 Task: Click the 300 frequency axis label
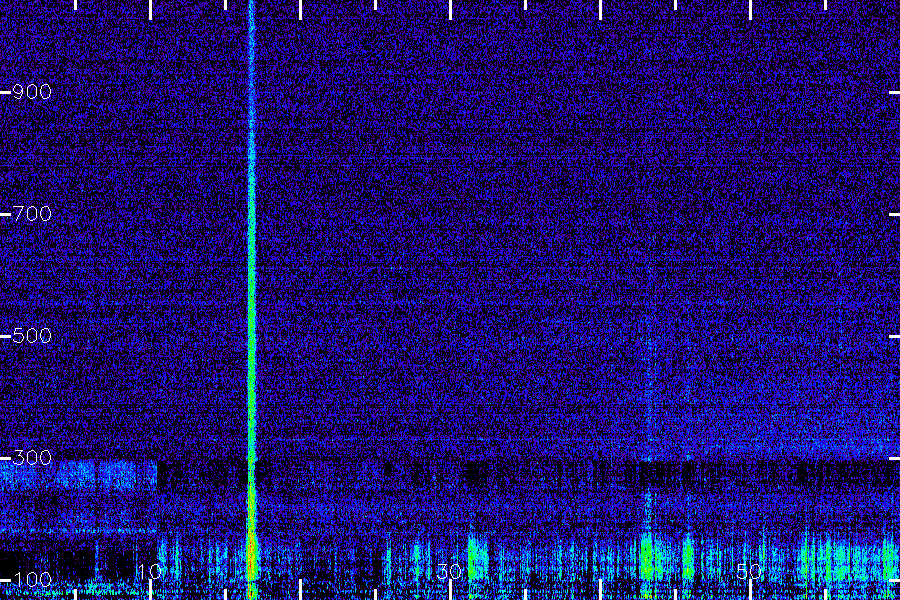coord(32,458)
